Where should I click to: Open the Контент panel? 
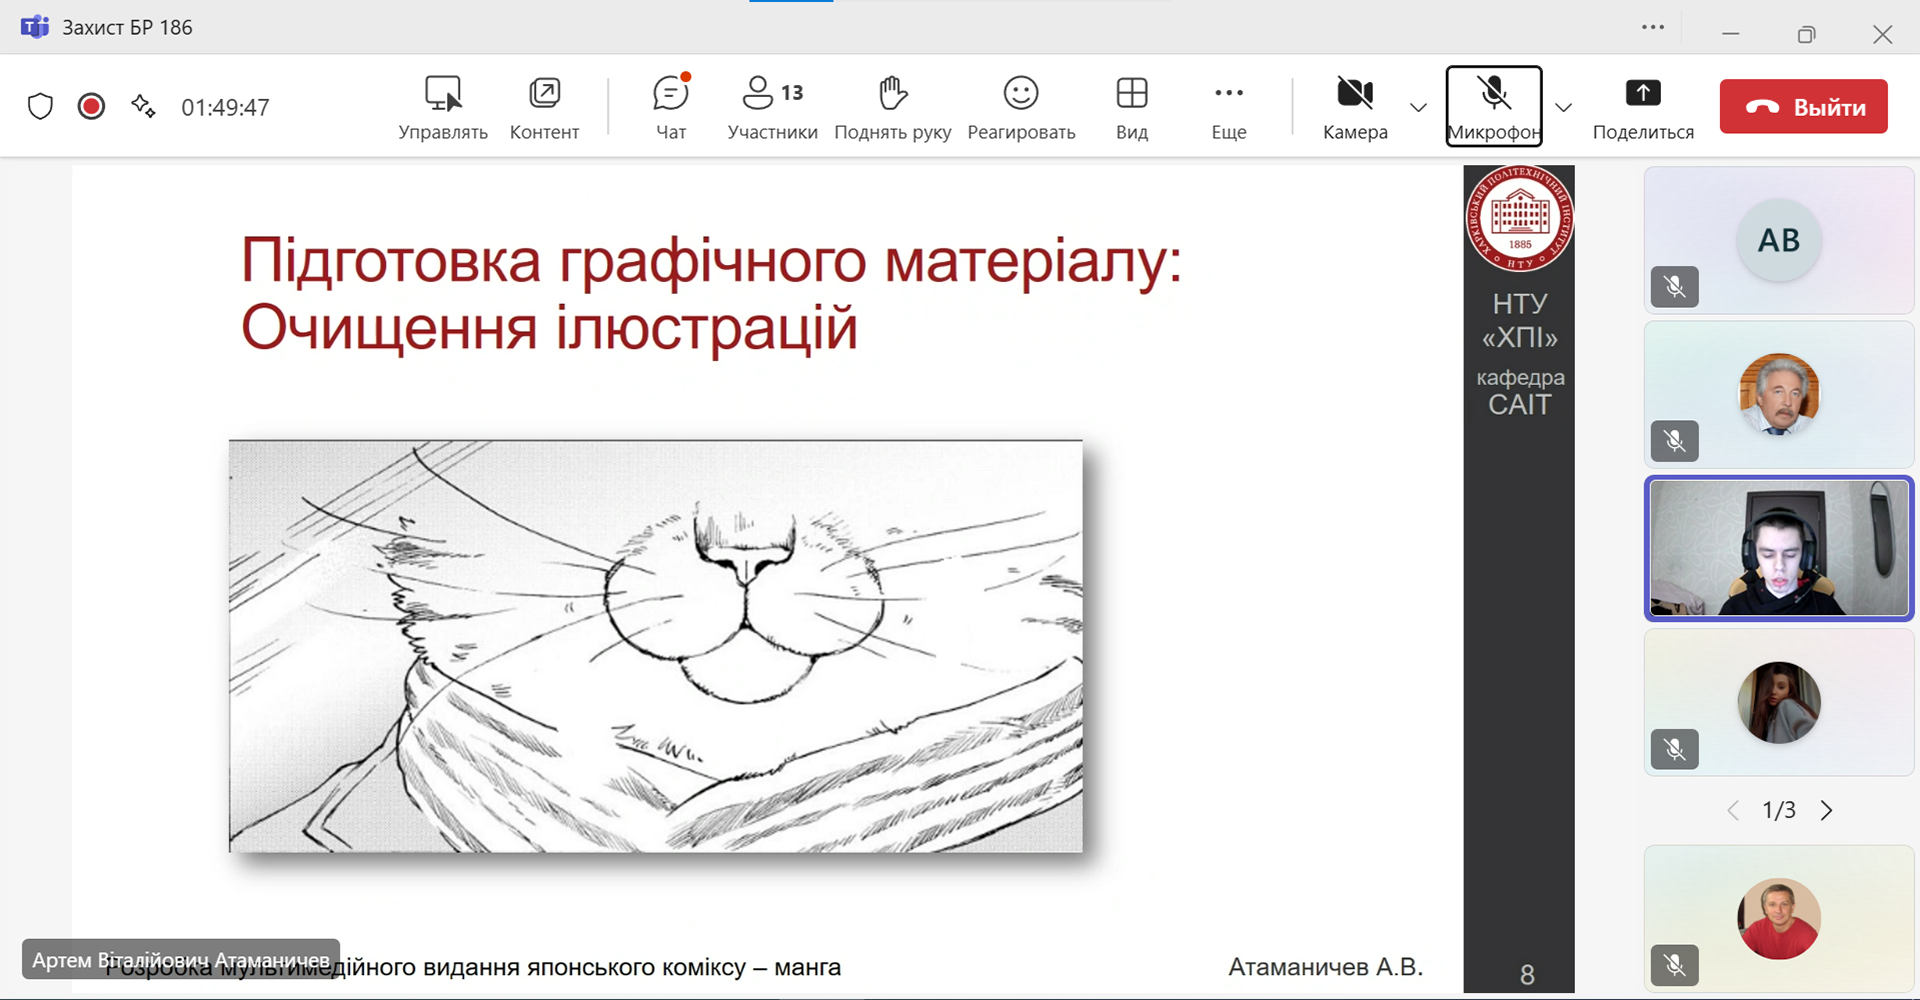544,107
